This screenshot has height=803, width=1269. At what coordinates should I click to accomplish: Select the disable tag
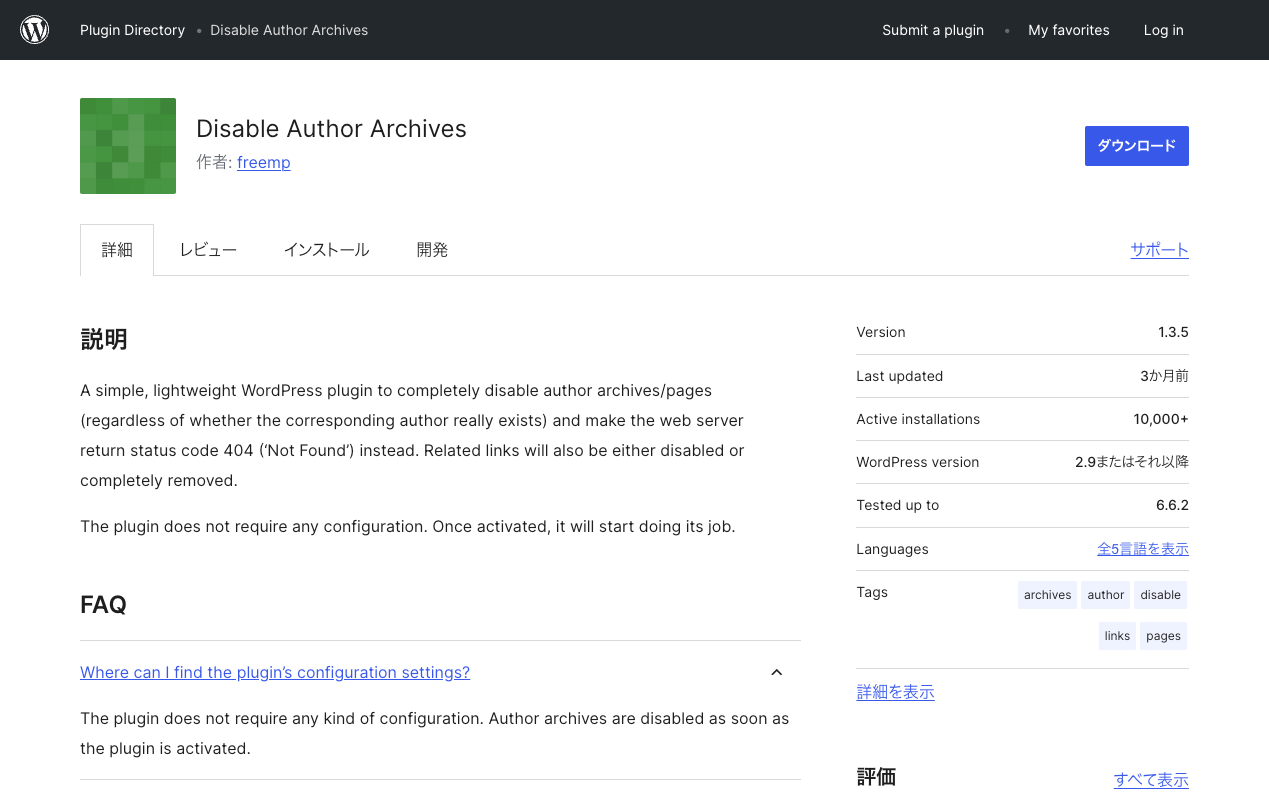[1161, 595]
